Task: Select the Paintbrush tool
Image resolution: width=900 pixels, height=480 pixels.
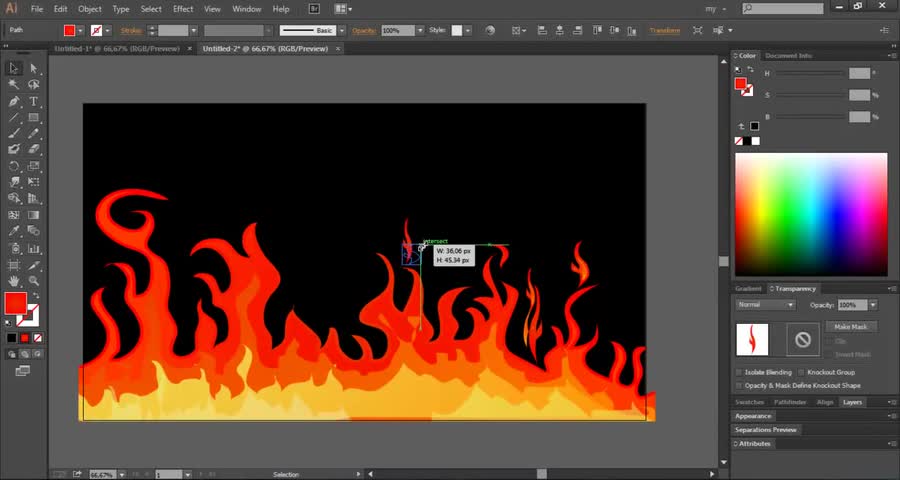Action: 14,133
